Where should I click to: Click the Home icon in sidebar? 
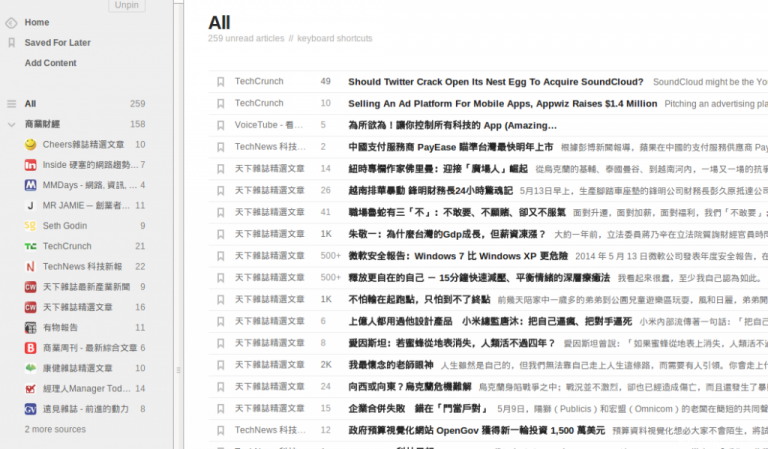[11, 23]
